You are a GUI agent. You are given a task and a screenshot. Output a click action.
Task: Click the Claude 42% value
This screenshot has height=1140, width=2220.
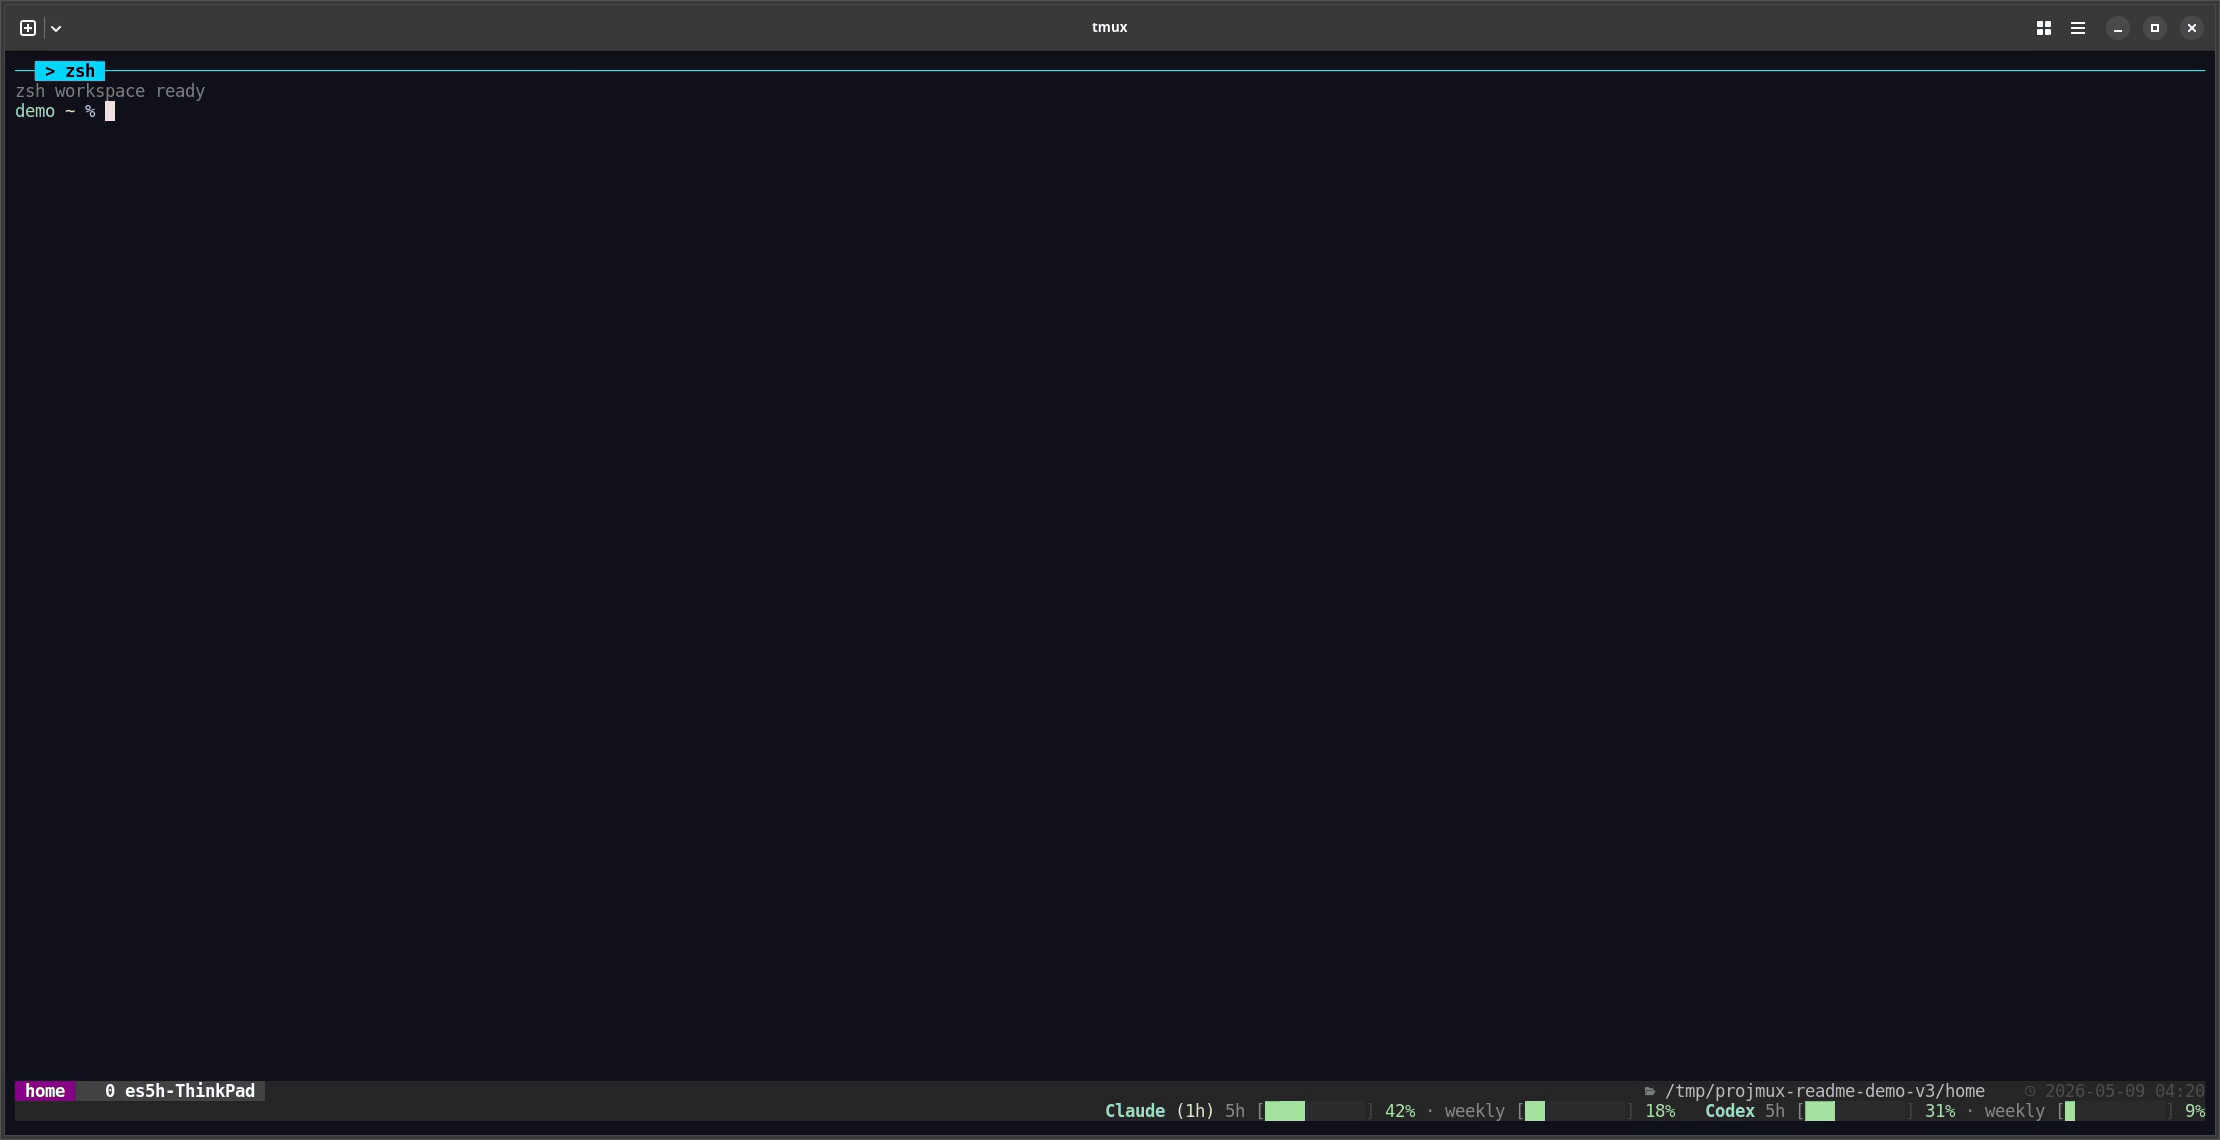(x=1400, y=1111)
